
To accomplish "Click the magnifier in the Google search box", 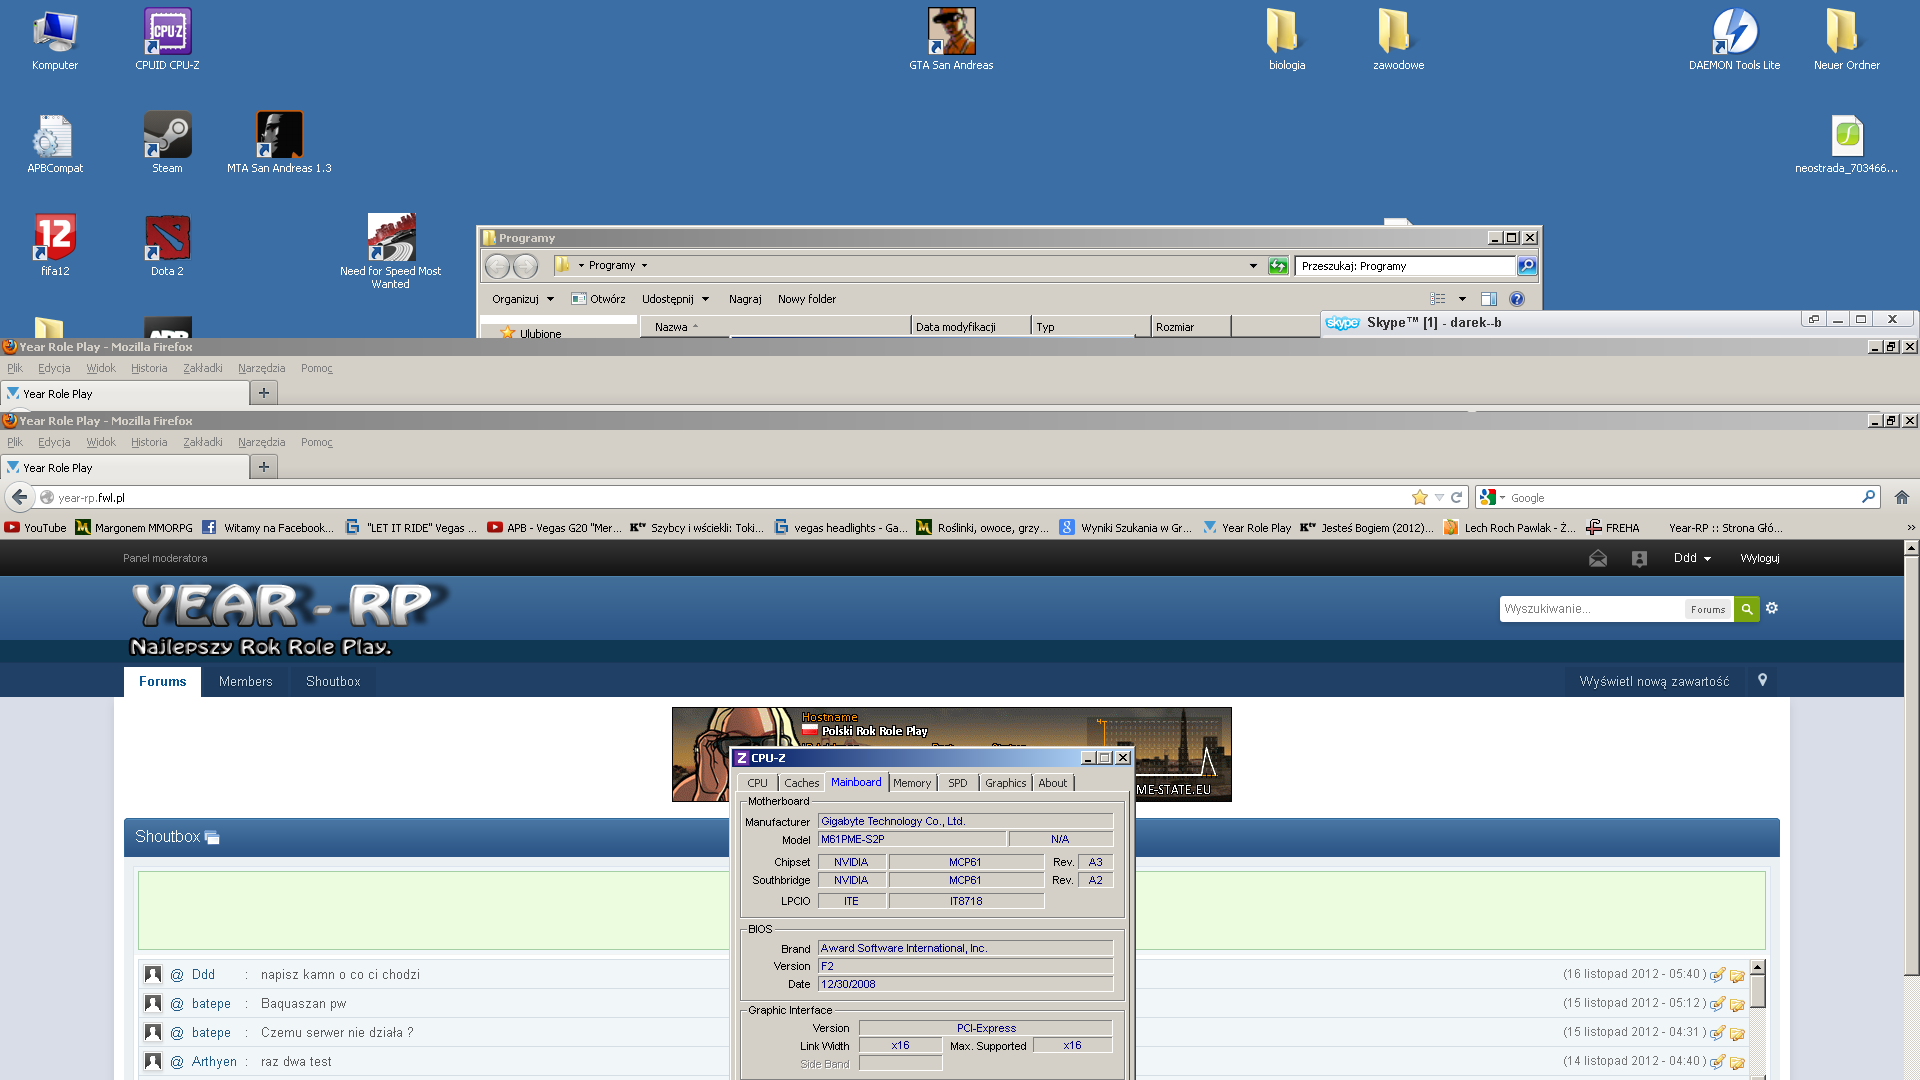I will 1868,497.
